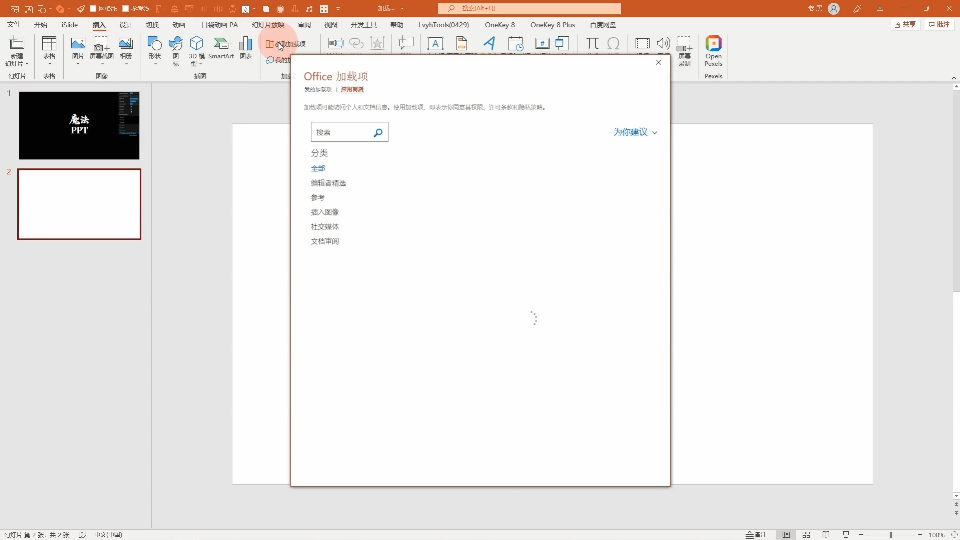This screenshot has width=960, height=540.
Task: Click the Comments button top right
Action: click(x=939, y=24)
